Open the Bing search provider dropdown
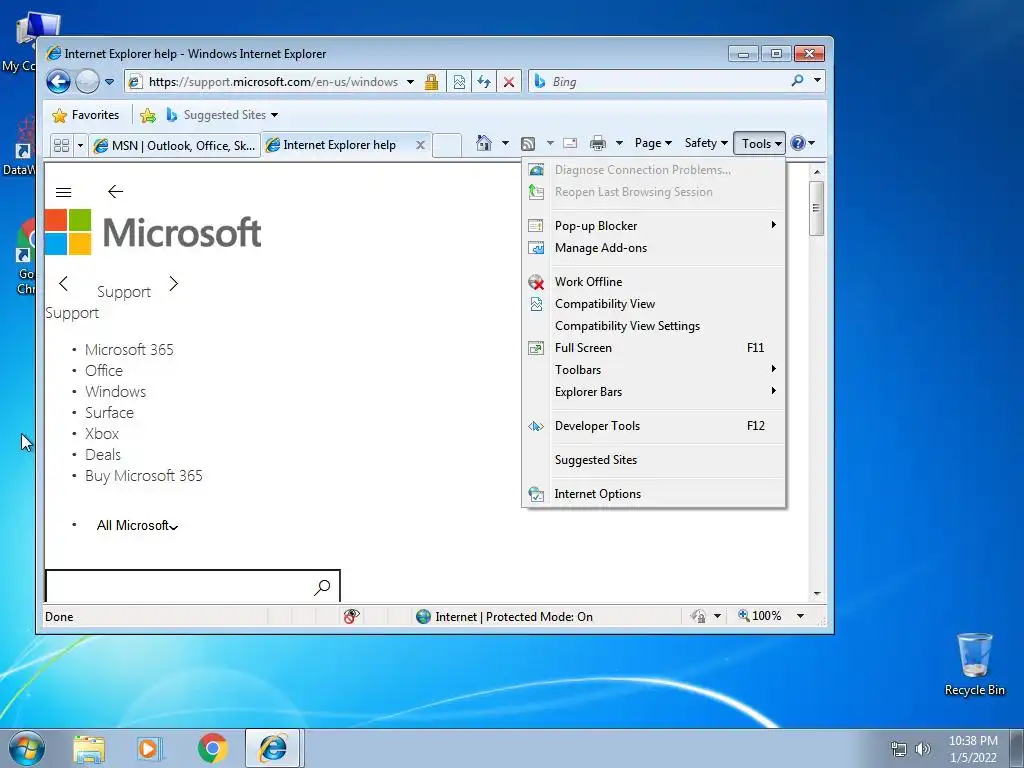The height and width of the screenshot is (768, 1024). click(817, 80)
